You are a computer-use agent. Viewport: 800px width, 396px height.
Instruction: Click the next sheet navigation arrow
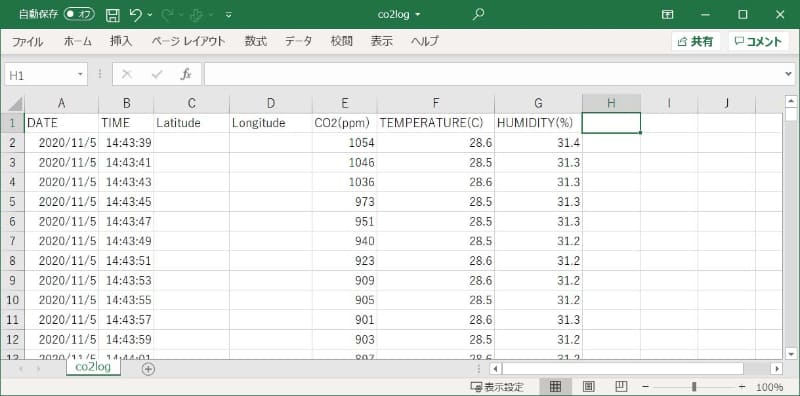pyautogui.click(x=38, y=368)
